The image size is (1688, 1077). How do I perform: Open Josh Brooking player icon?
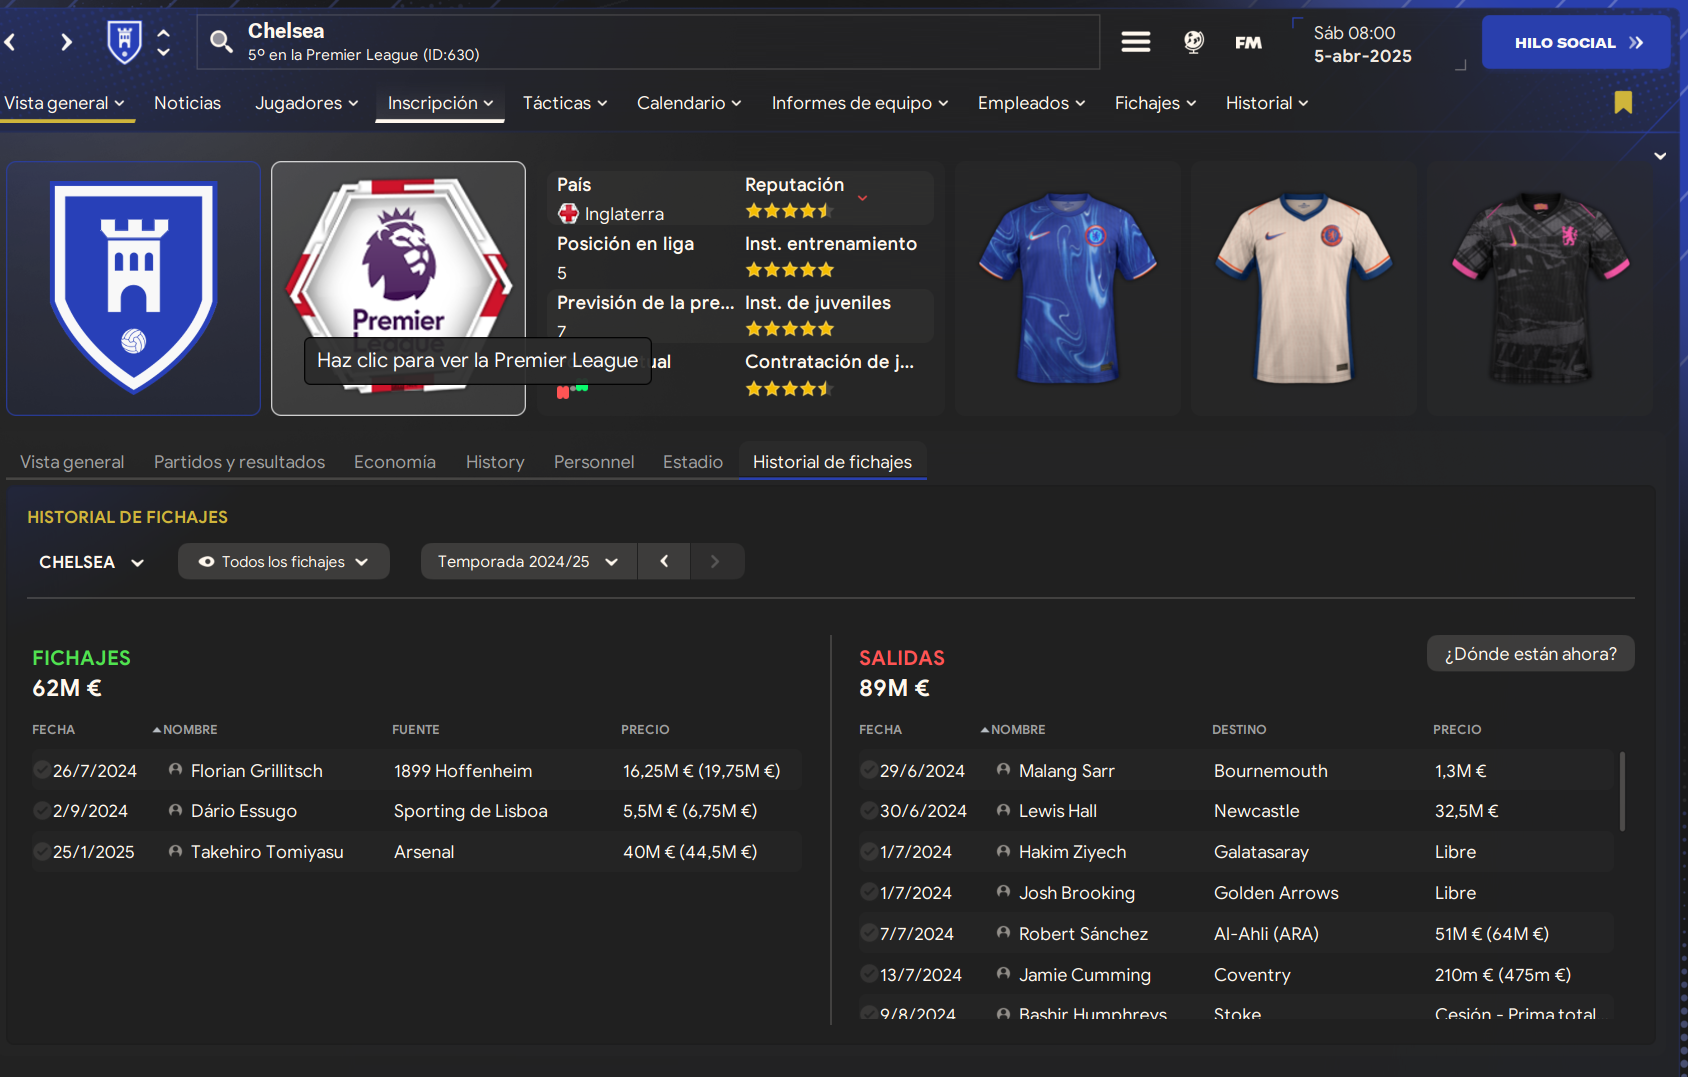[1003, 892]
